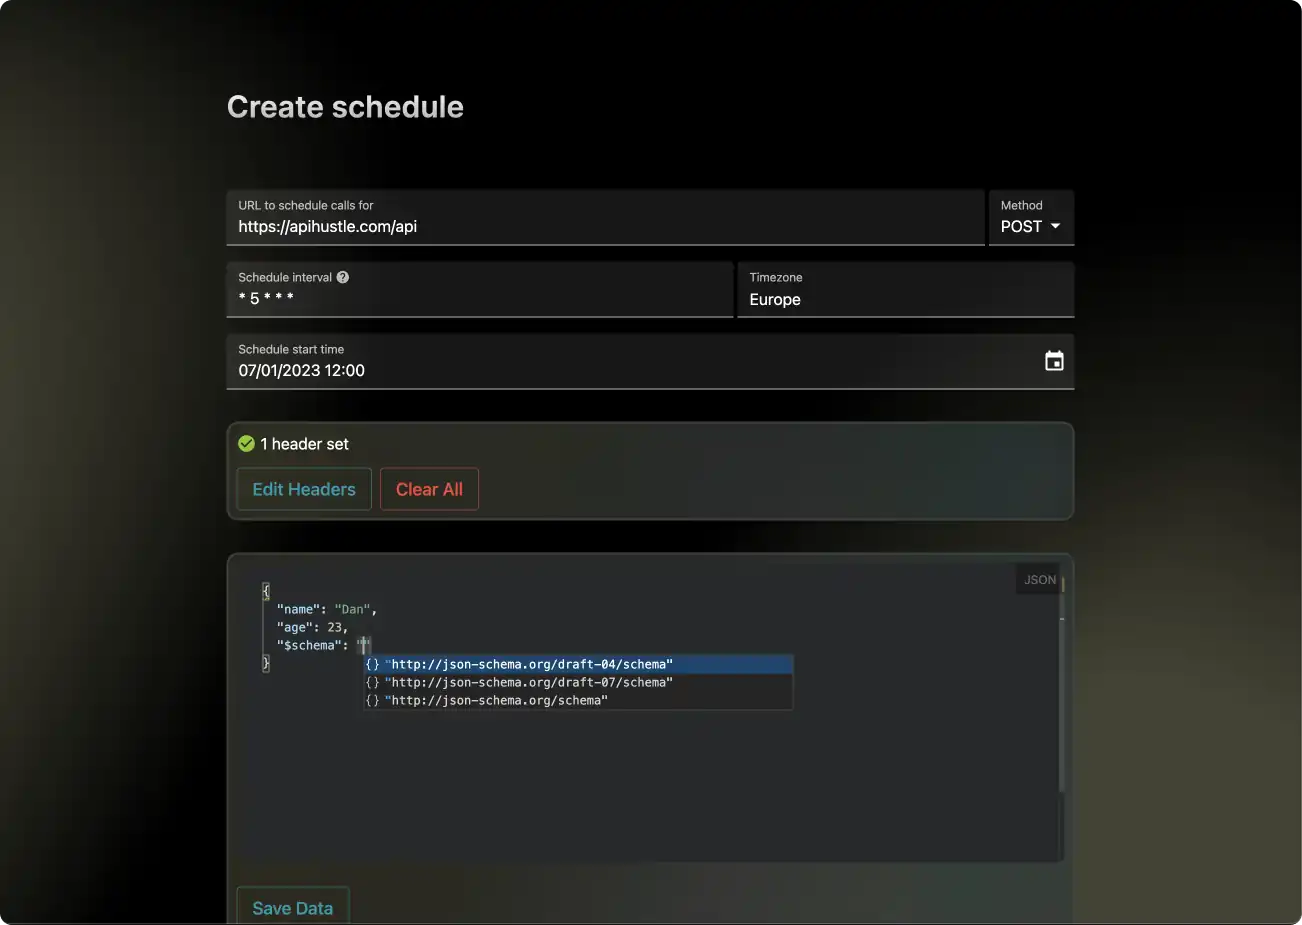
Task: Click the Timezone field showing Europe
Action: click(905, 299)
